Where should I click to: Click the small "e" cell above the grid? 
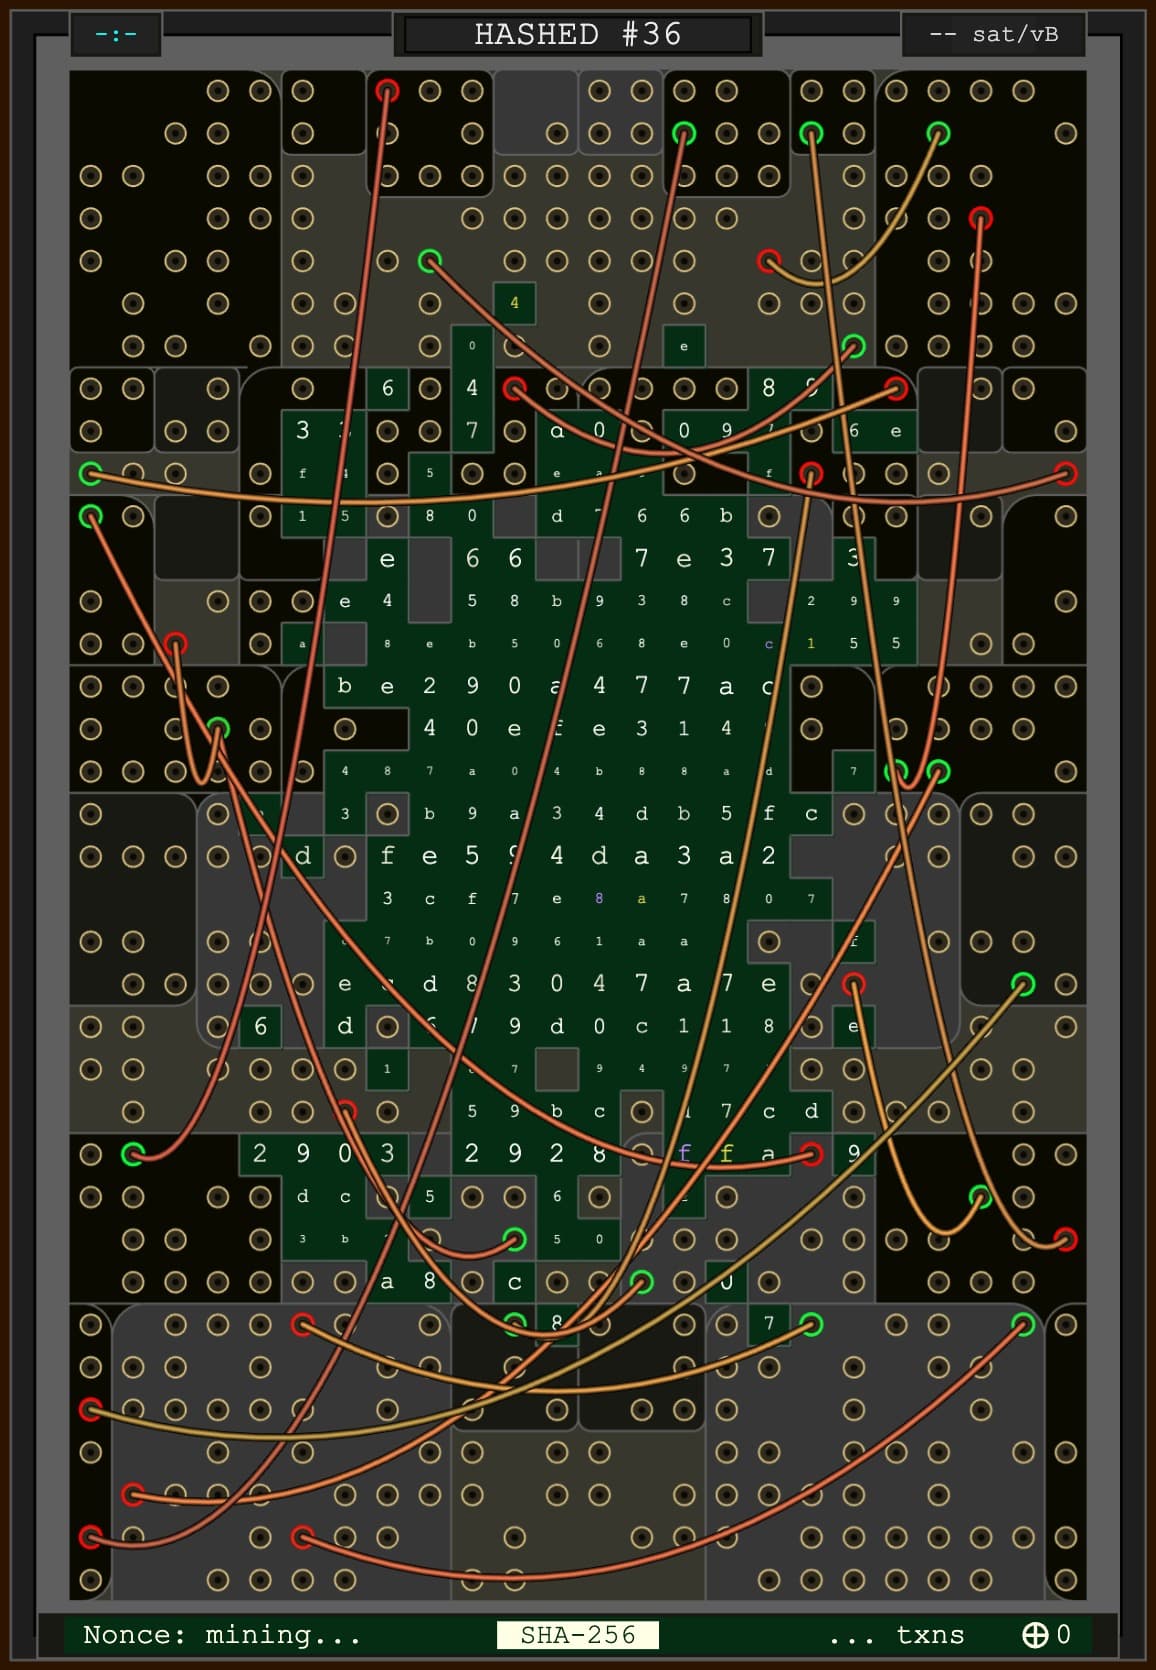(684, 346)
